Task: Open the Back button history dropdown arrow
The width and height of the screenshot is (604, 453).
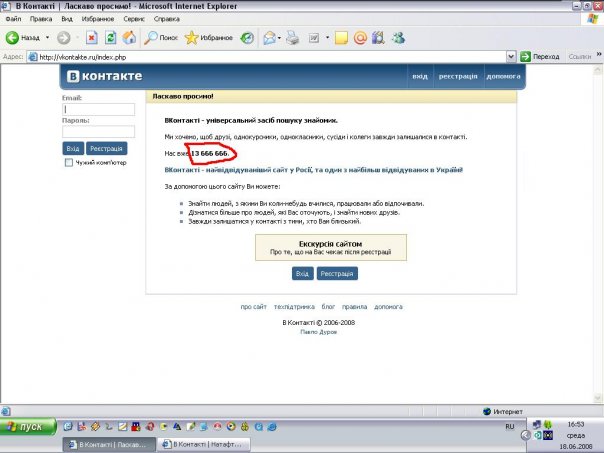Action: tap(45, 38)
